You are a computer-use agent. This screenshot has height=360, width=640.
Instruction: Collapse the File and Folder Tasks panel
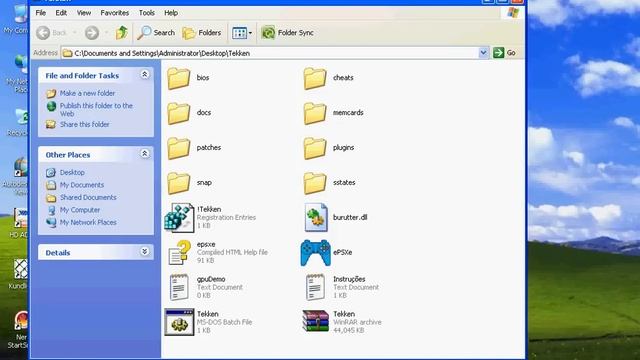click(x=144, y=74)
